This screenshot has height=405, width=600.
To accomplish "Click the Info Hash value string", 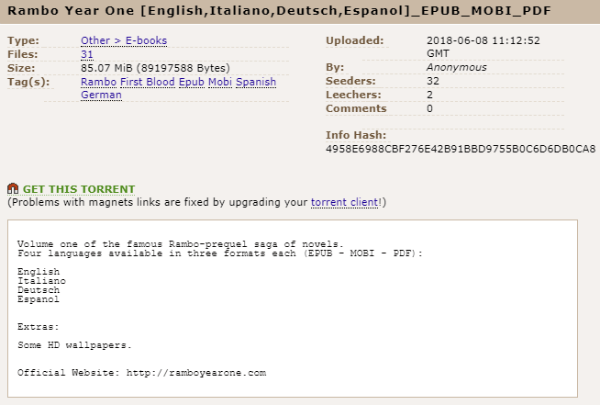I will (x=460, y=149).
